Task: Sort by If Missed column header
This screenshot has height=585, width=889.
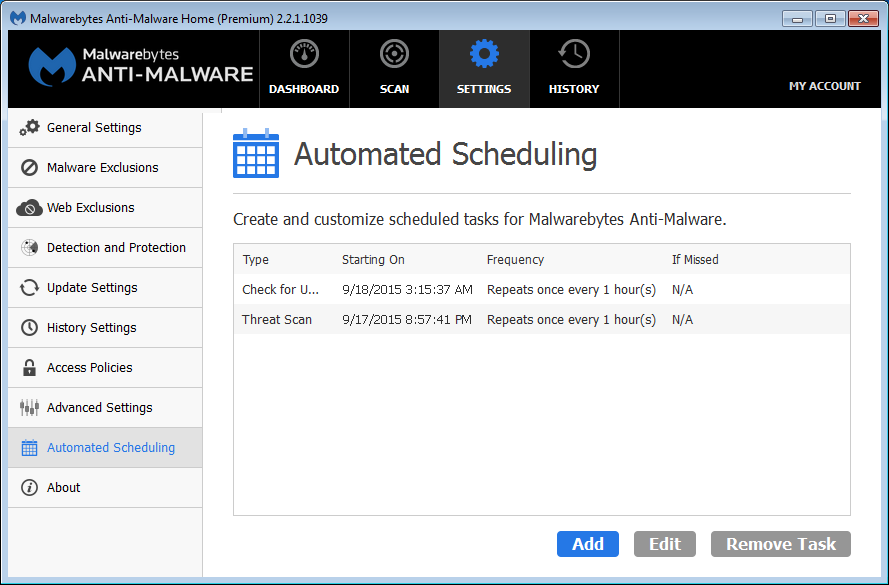Action: click(695, 260)
